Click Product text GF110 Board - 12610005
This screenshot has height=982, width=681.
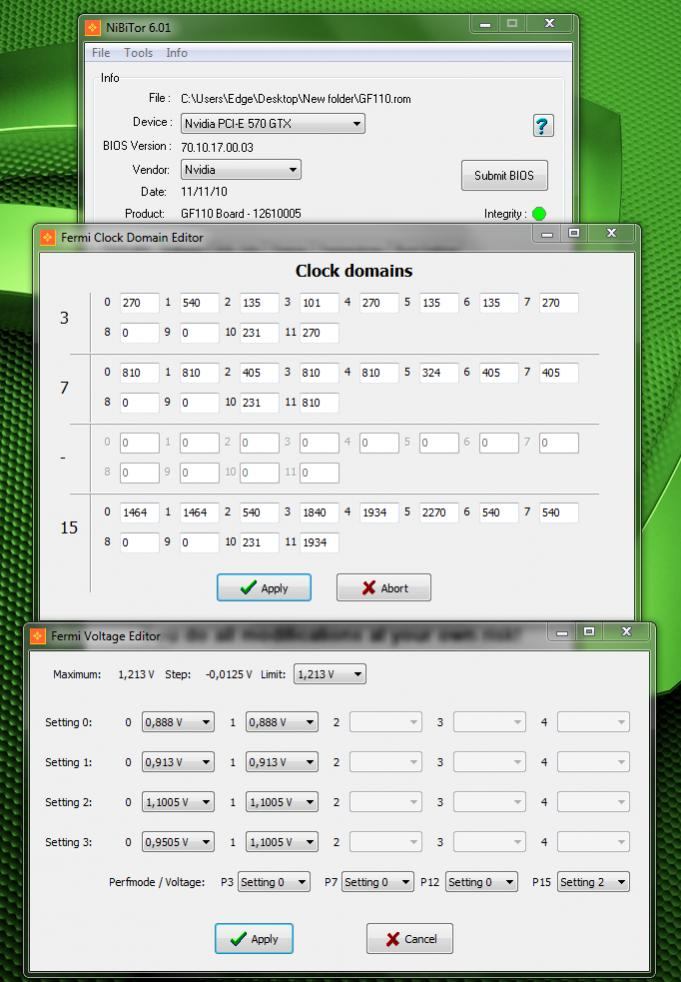(241, 214)
